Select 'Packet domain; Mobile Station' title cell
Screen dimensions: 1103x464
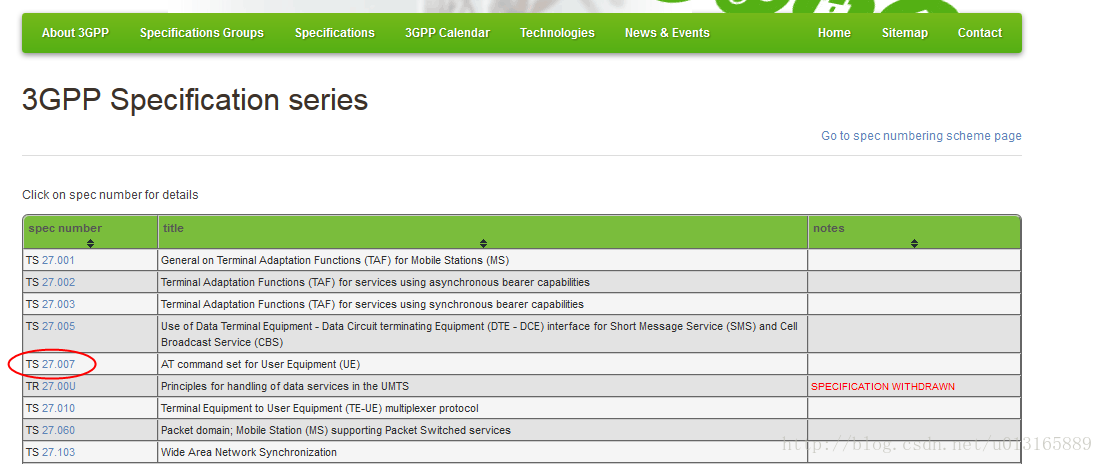click(483, 430)
